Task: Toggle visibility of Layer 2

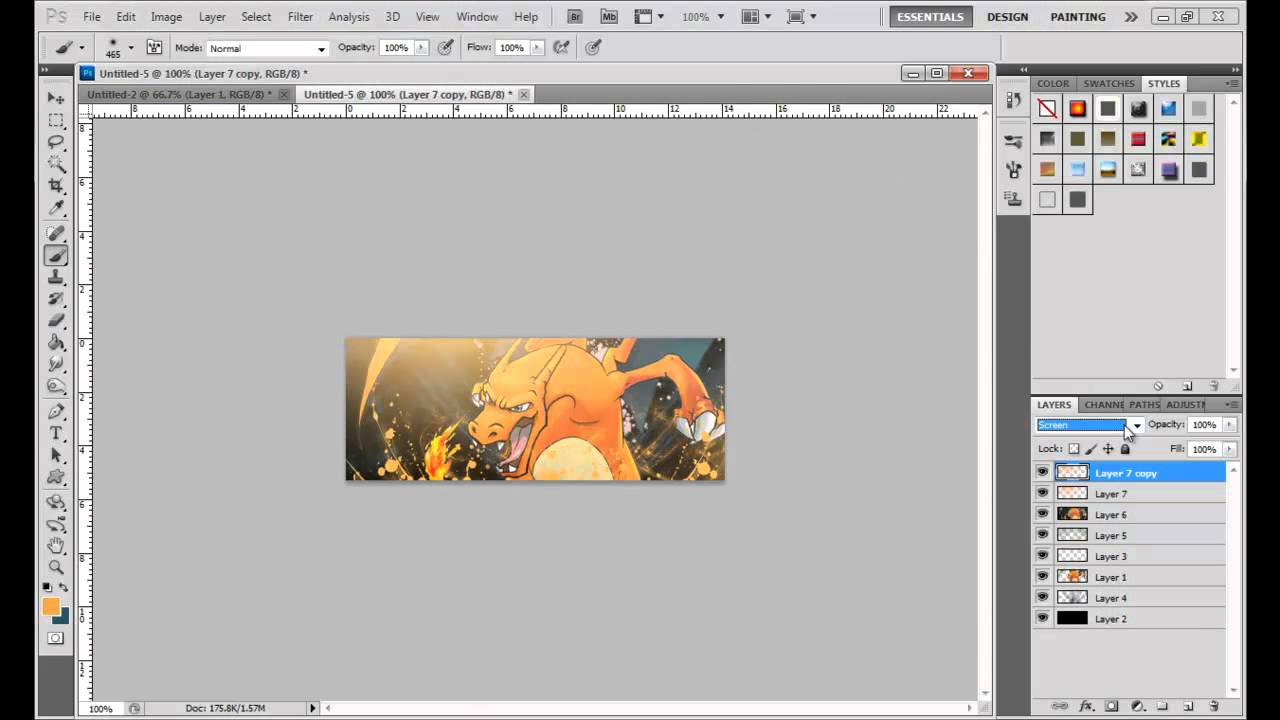Action: [1043, 618]
